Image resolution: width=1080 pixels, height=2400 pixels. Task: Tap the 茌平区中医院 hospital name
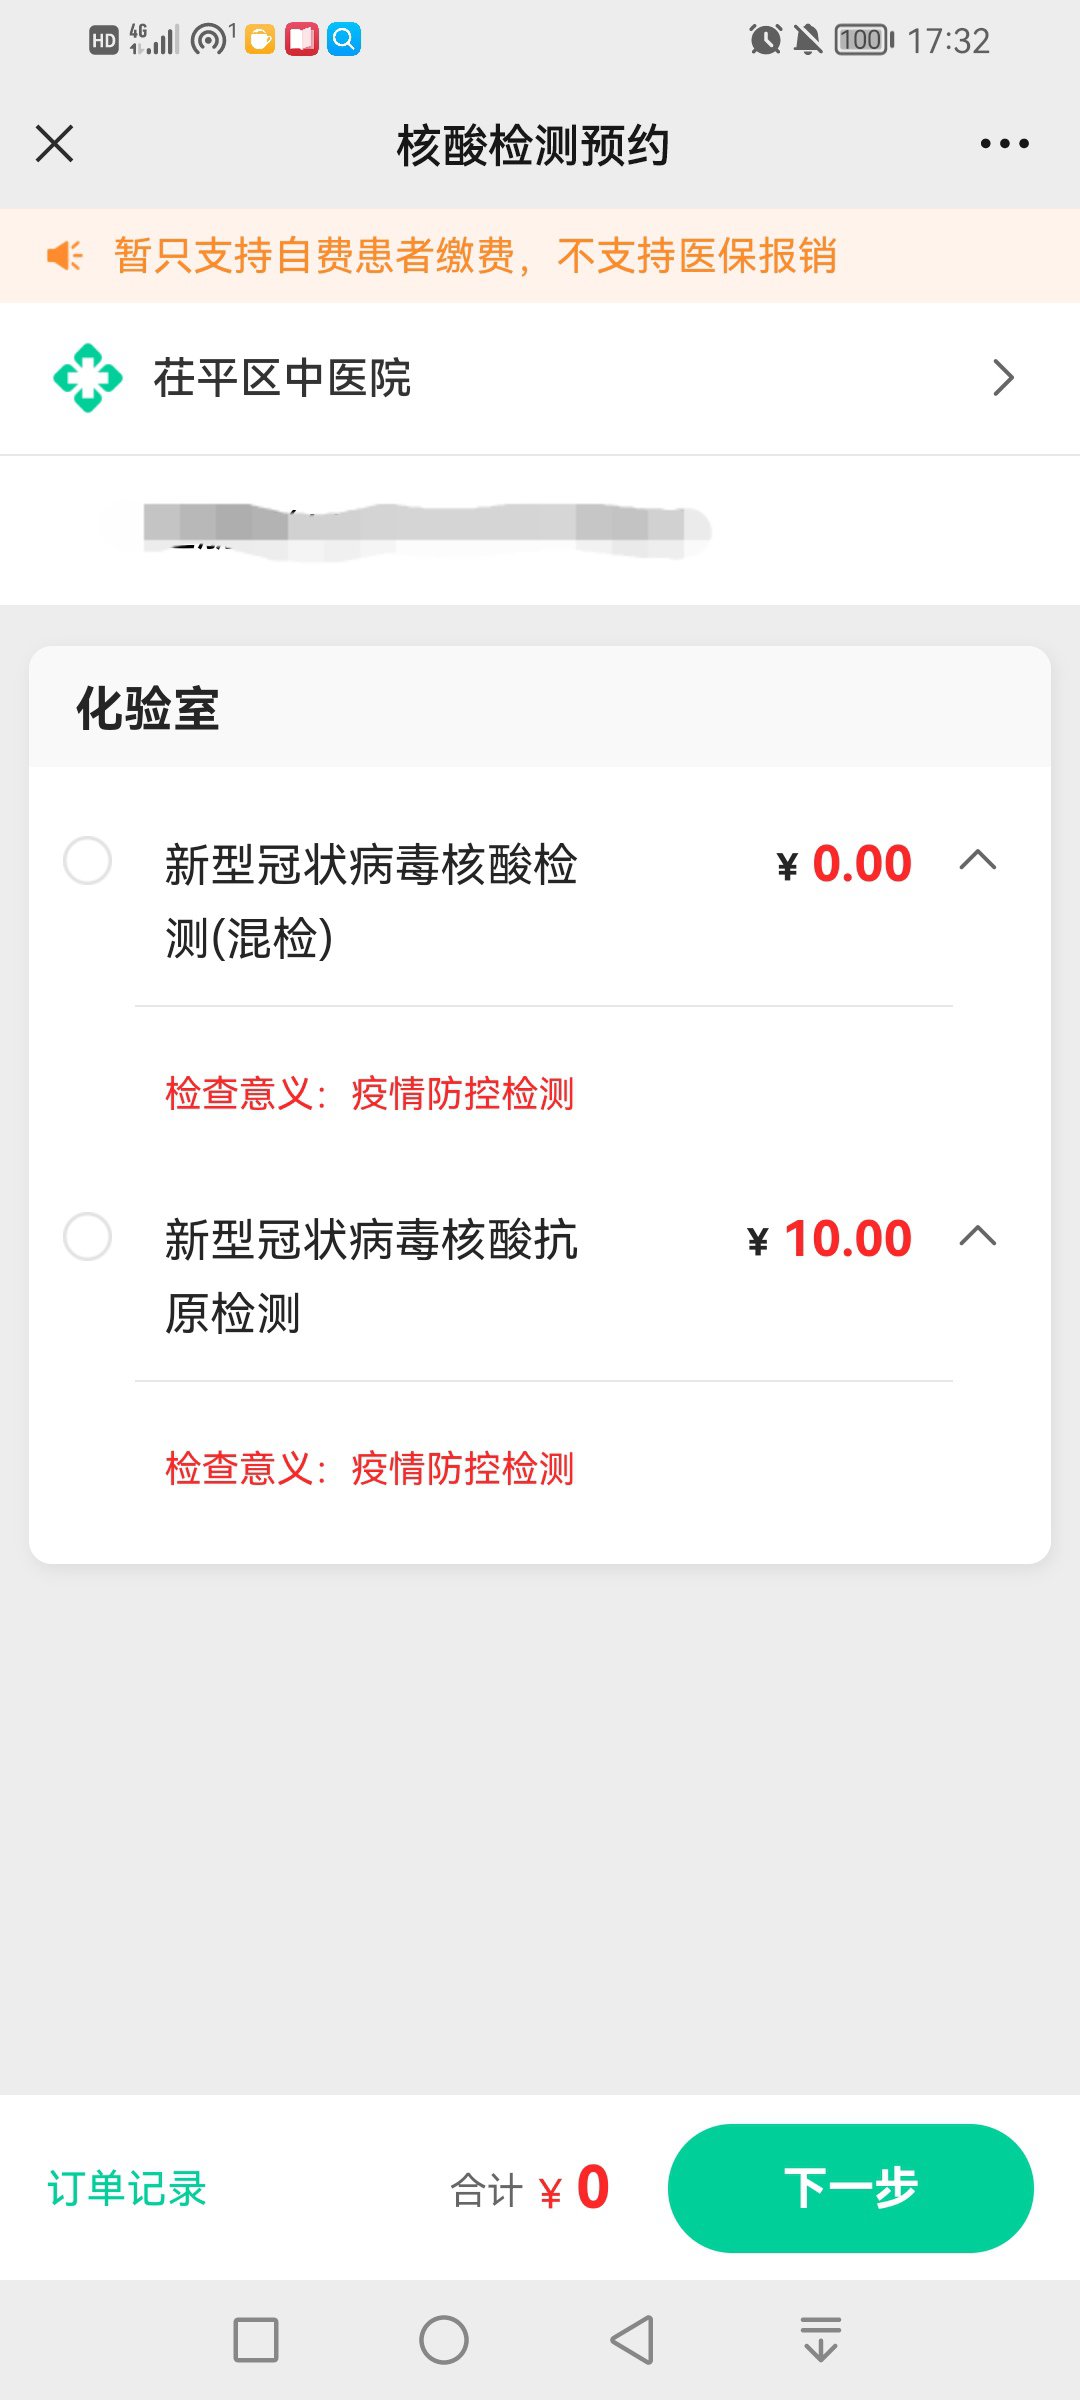click(x=282, y=378)
